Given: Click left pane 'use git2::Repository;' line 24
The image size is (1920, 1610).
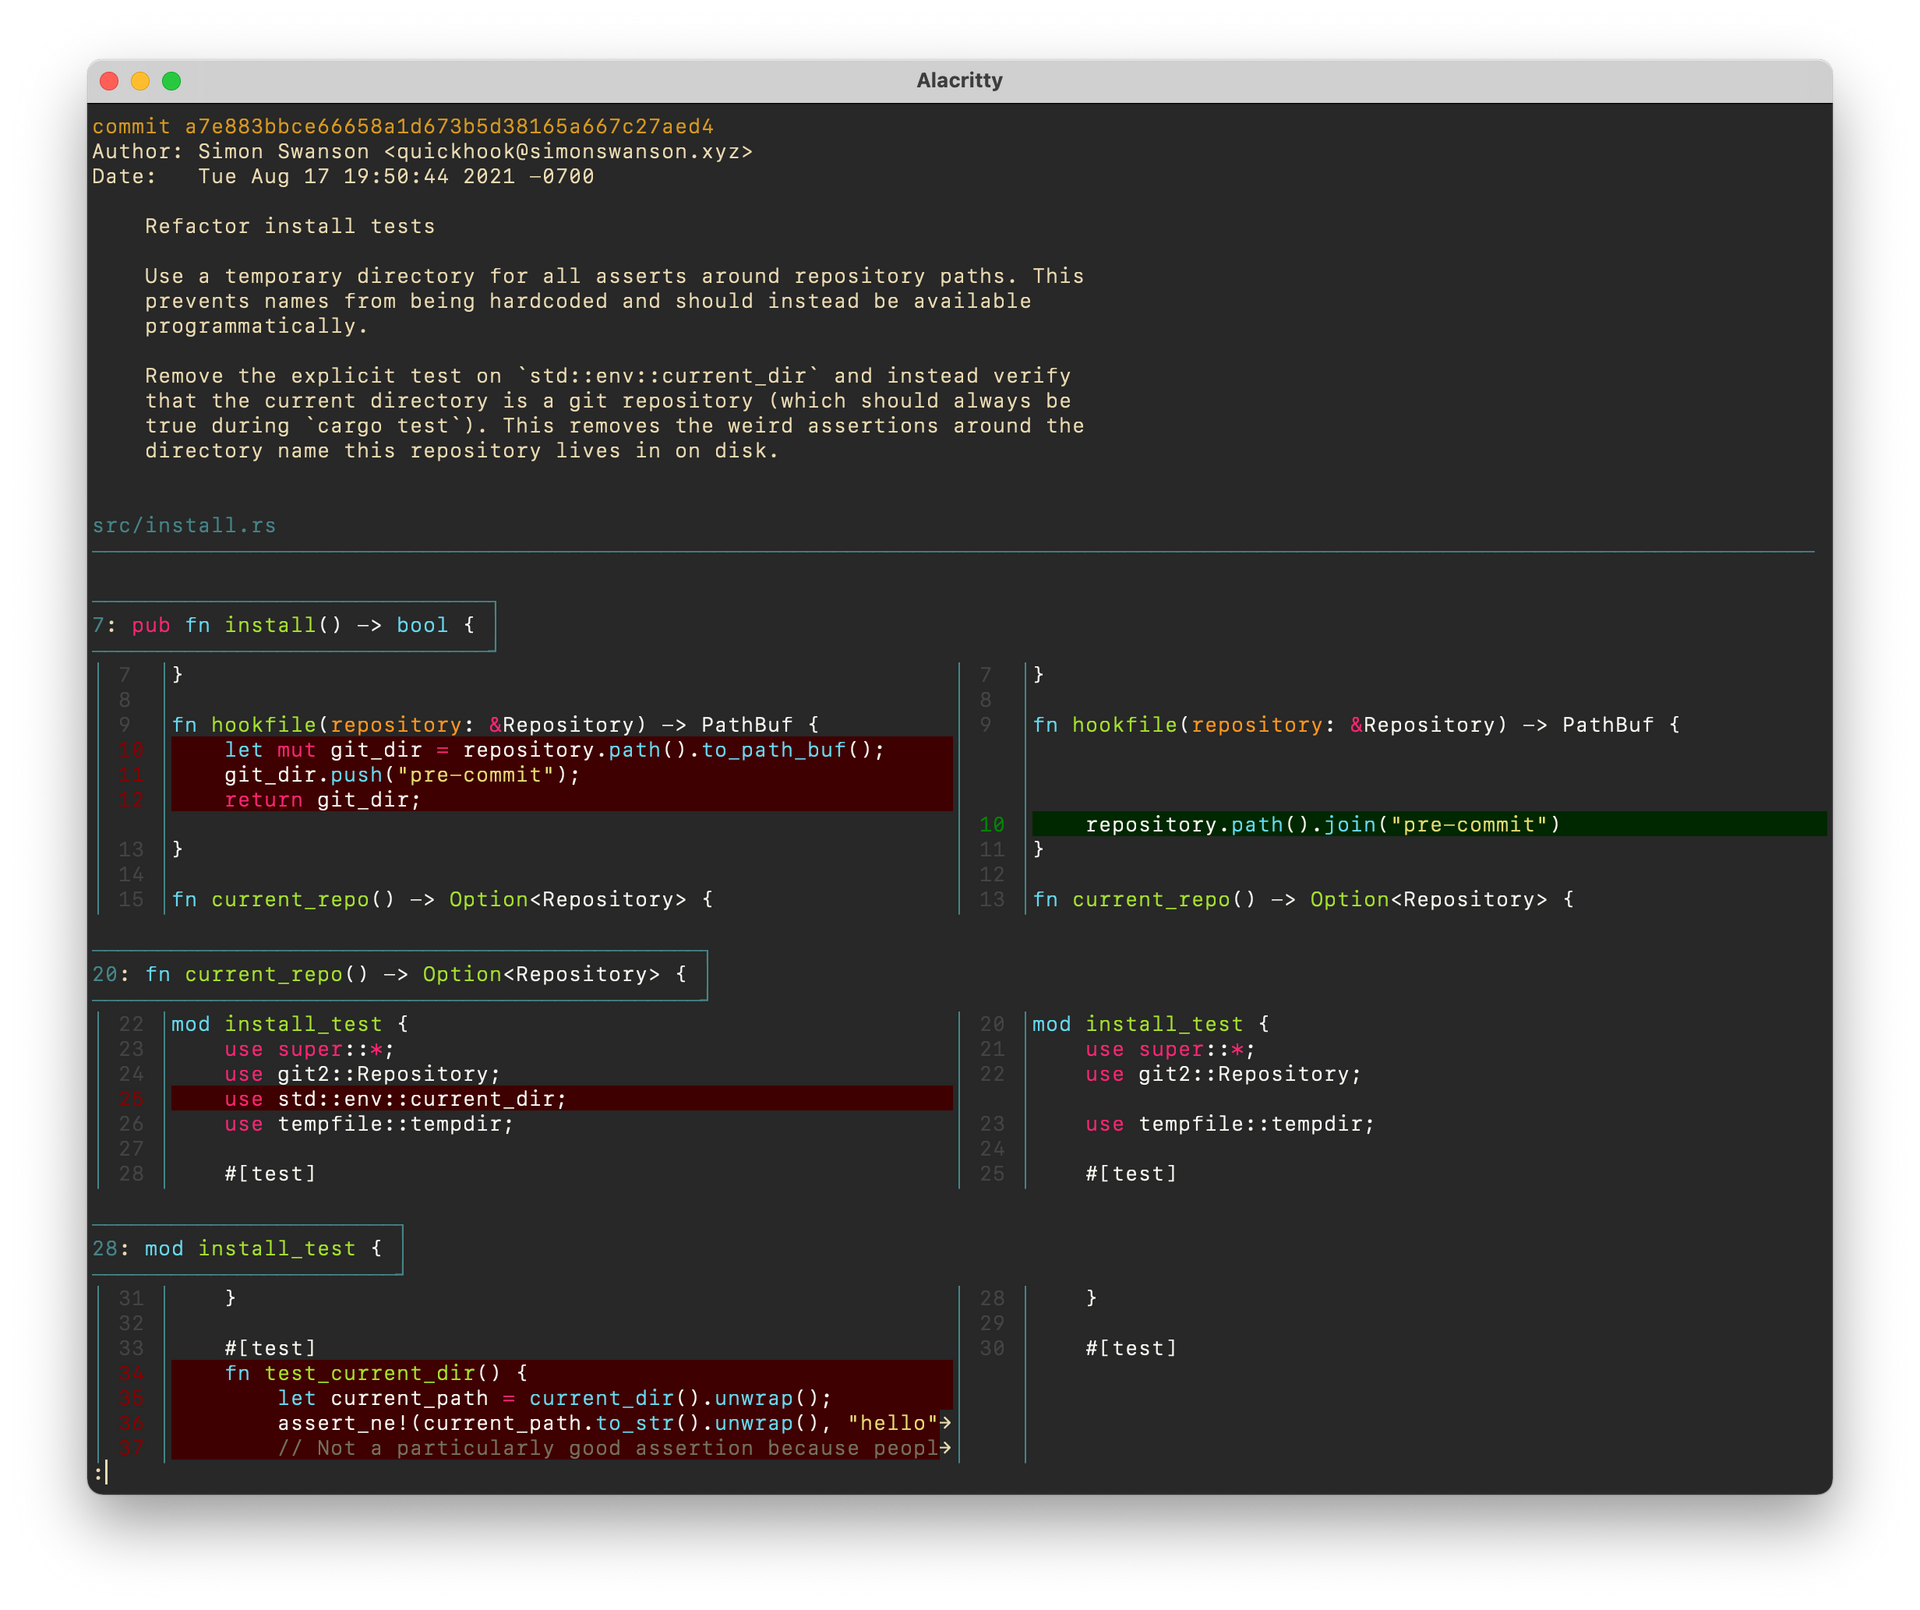Looking at the screenshot, I should pyautogui.click(x=363, y=1075).
